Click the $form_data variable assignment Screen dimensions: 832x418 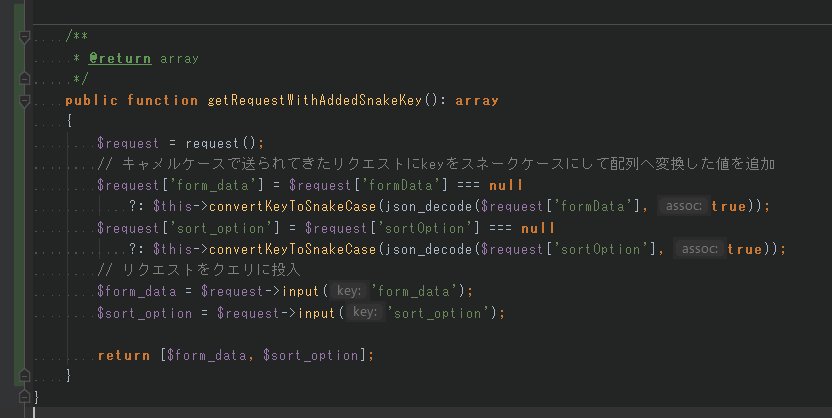(135, 291)
